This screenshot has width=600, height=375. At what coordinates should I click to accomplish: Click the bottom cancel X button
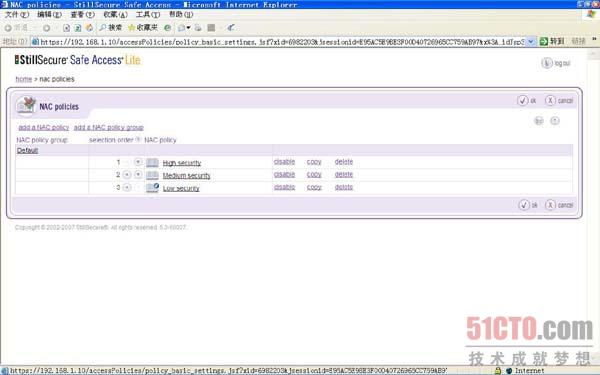[550, 205]
